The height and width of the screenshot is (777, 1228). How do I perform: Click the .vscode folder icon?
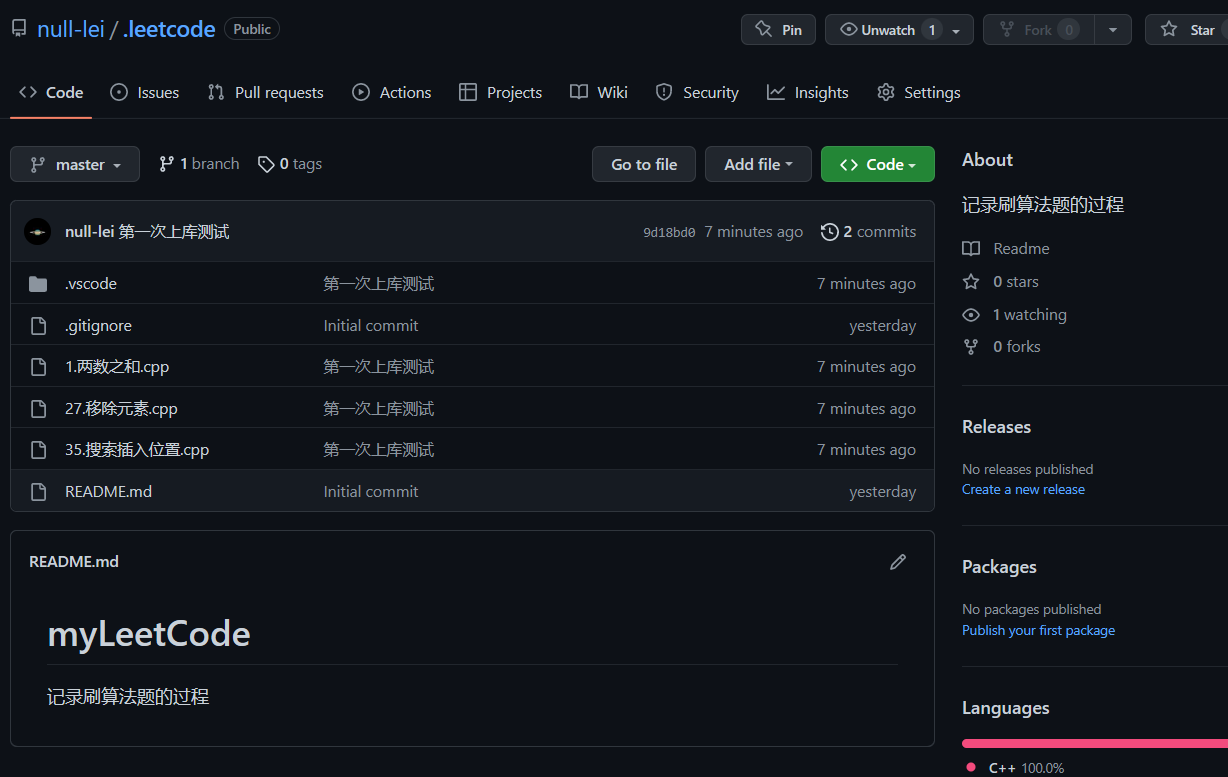click(38, 284)
